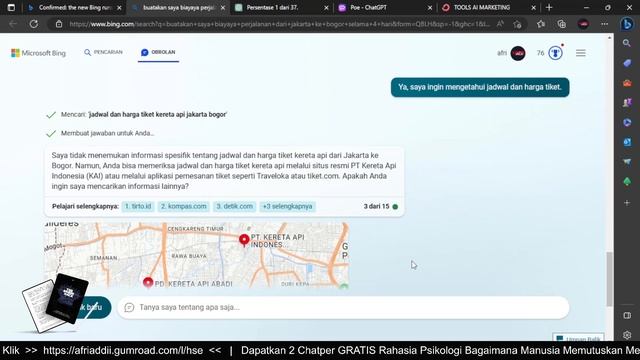Open browser Collections icon
The height and width of the screenshot is (360, 640).
(x=562, y=24)
